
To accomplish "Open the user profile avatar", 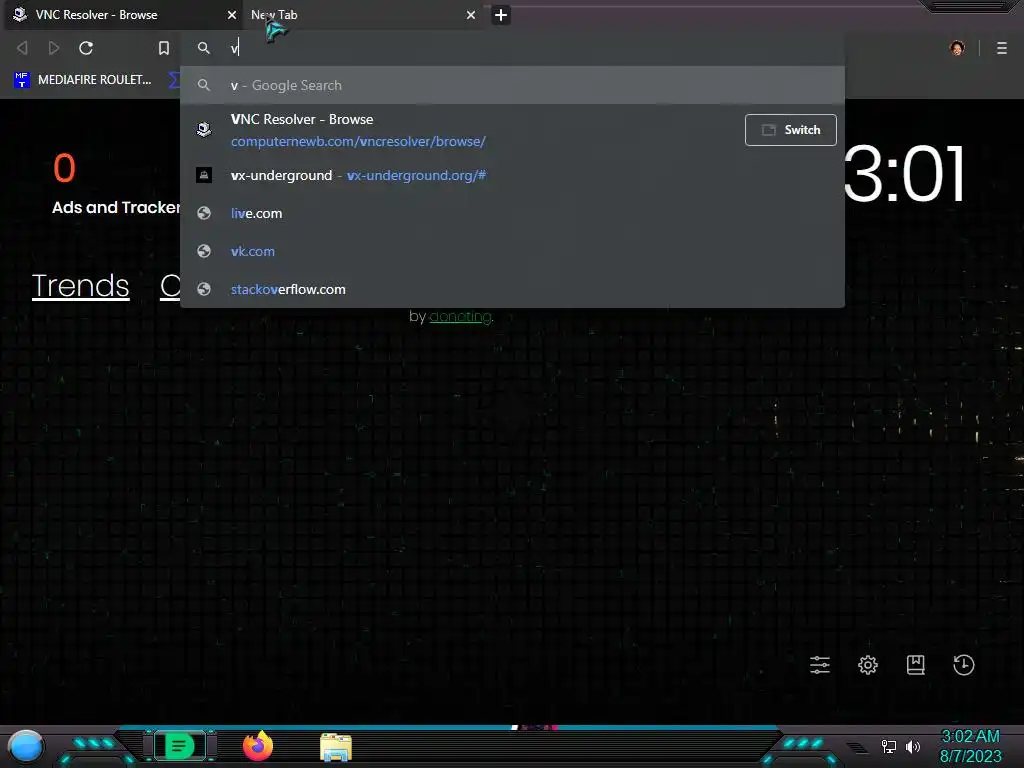I will (957, 48).
